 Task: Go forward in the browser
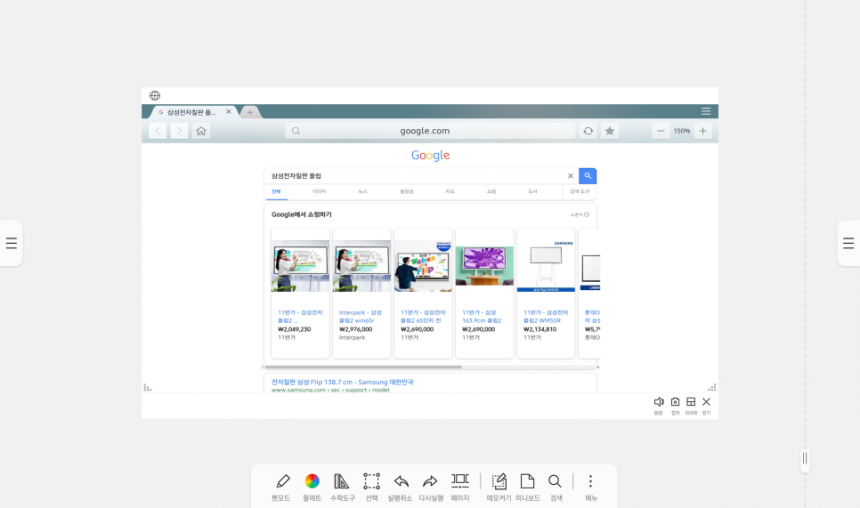[x=179, y=131]
